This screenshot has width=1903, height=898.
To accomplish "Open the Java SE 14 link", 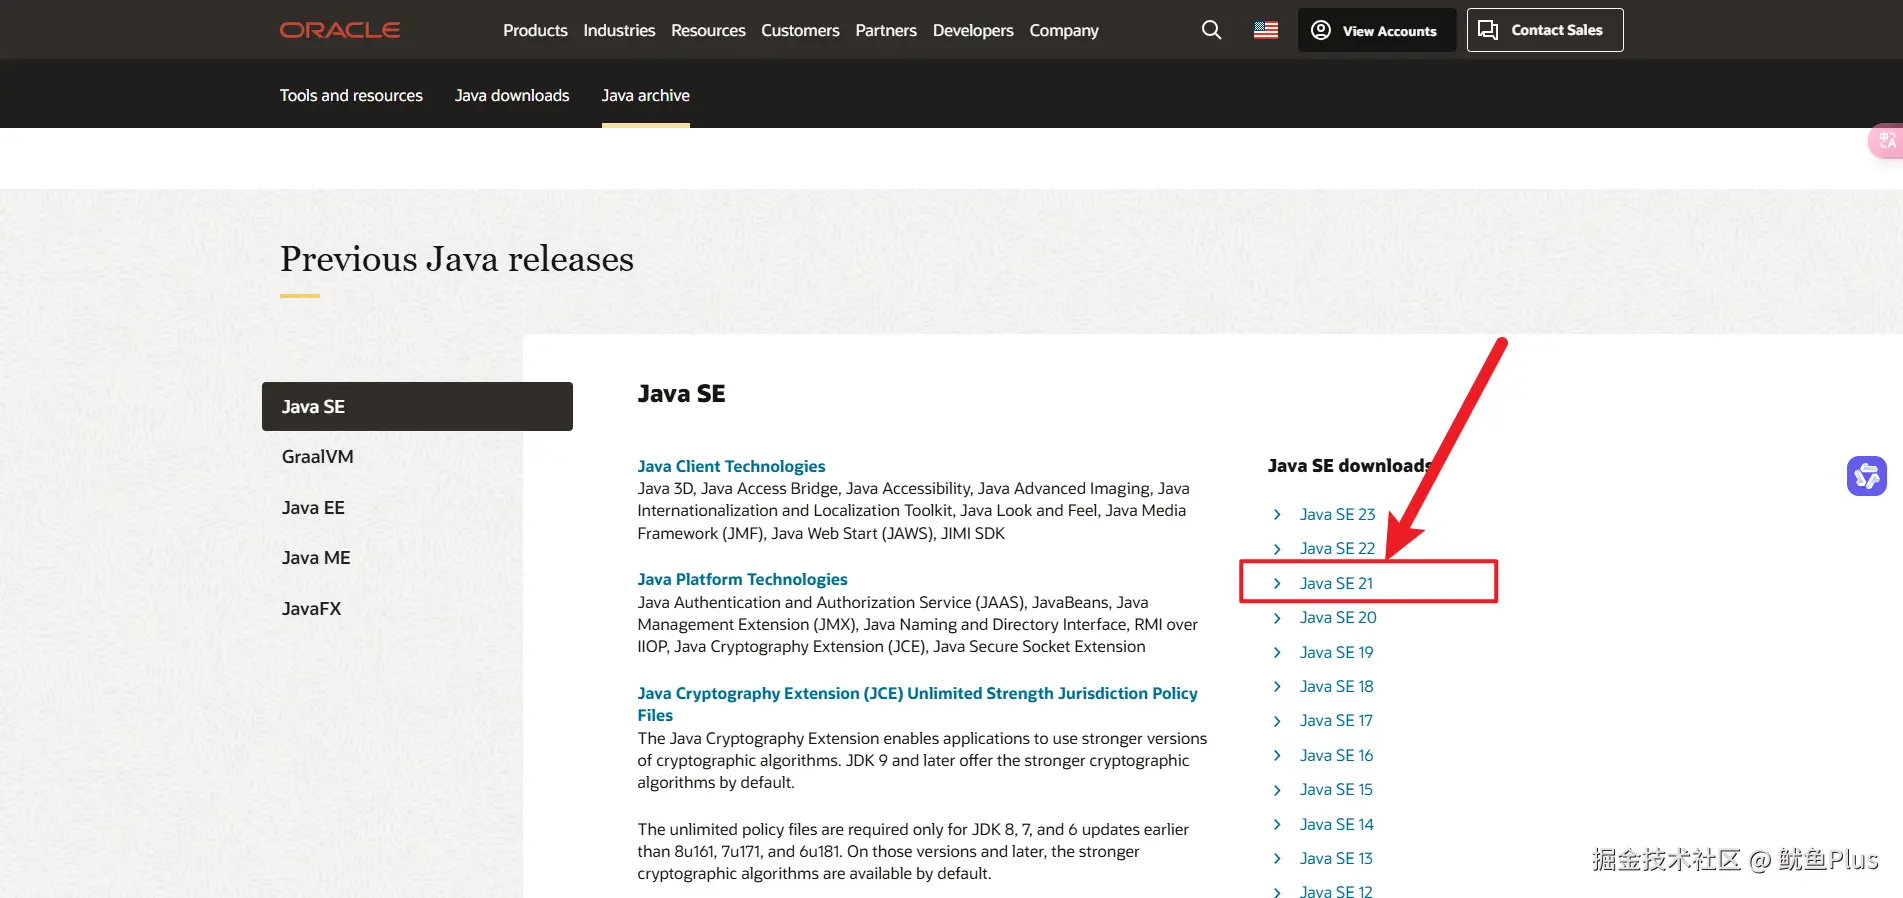I will tap(1336, 824).
